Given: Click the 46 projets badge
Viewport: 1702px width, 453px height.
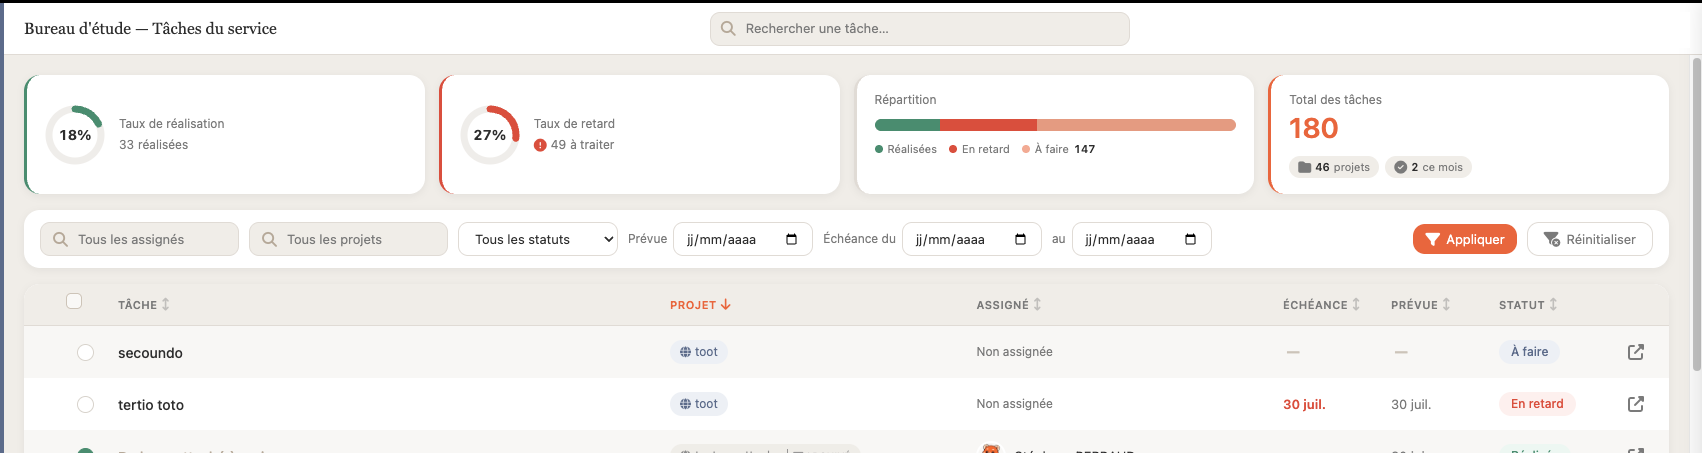Looking at the screenshot, I should (1334, 167).
